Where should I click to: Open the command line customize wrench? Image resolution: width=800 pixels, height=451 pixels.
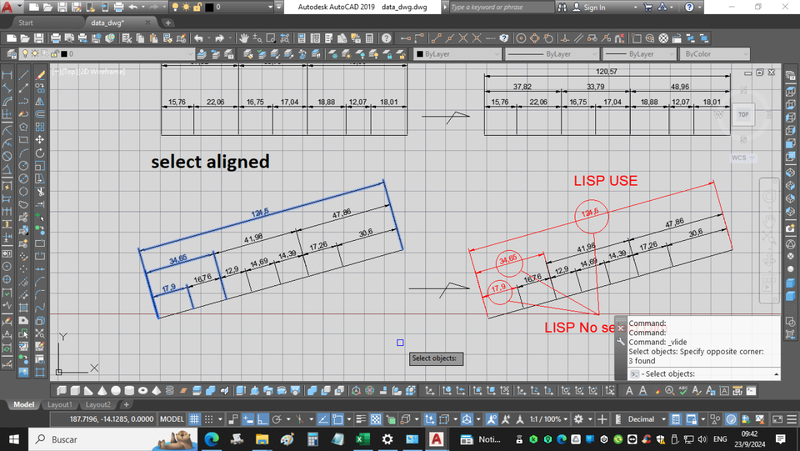click(x=621, y=341)
